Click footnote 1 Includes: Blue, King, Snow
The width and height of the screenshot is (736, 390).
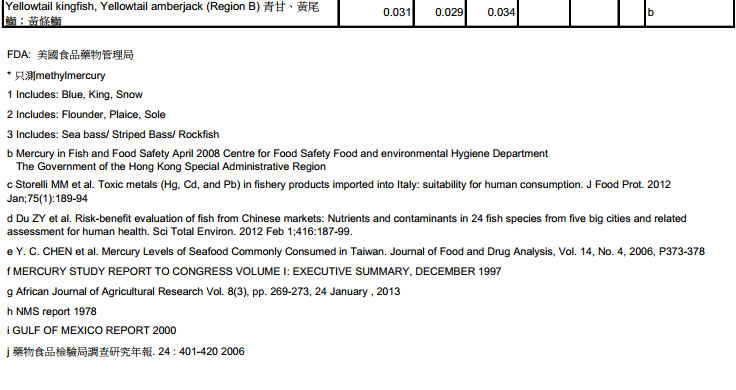[x=75, y=95]
